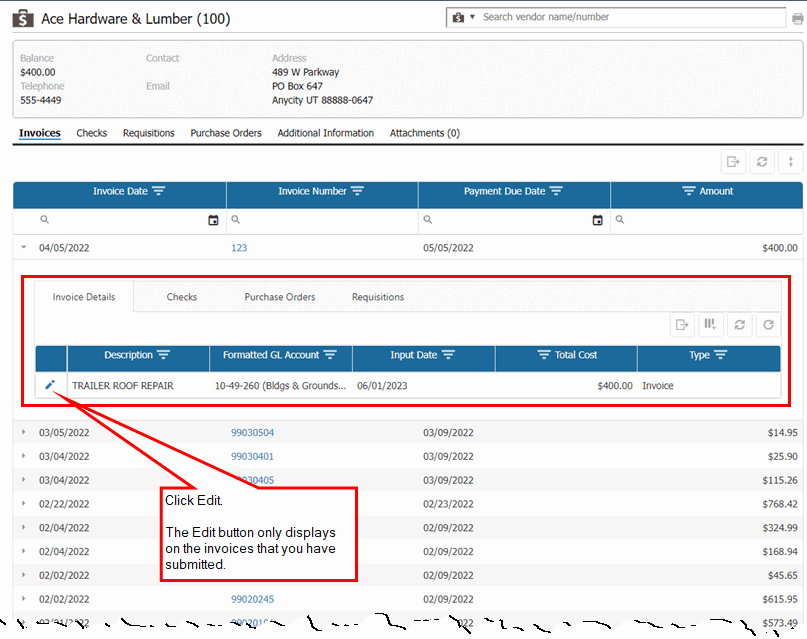Open the filter icon on Invoice Date header

coord(159,191)
